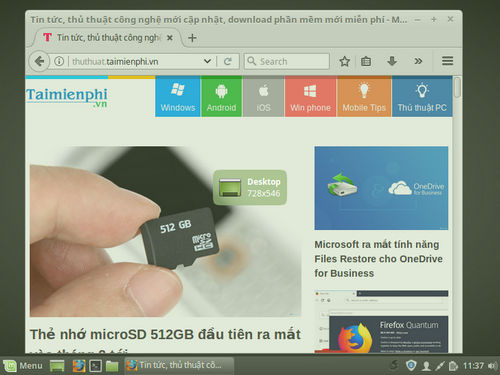Open the Windows category
This screenshot has height=375, width=500.
point(178,96)
